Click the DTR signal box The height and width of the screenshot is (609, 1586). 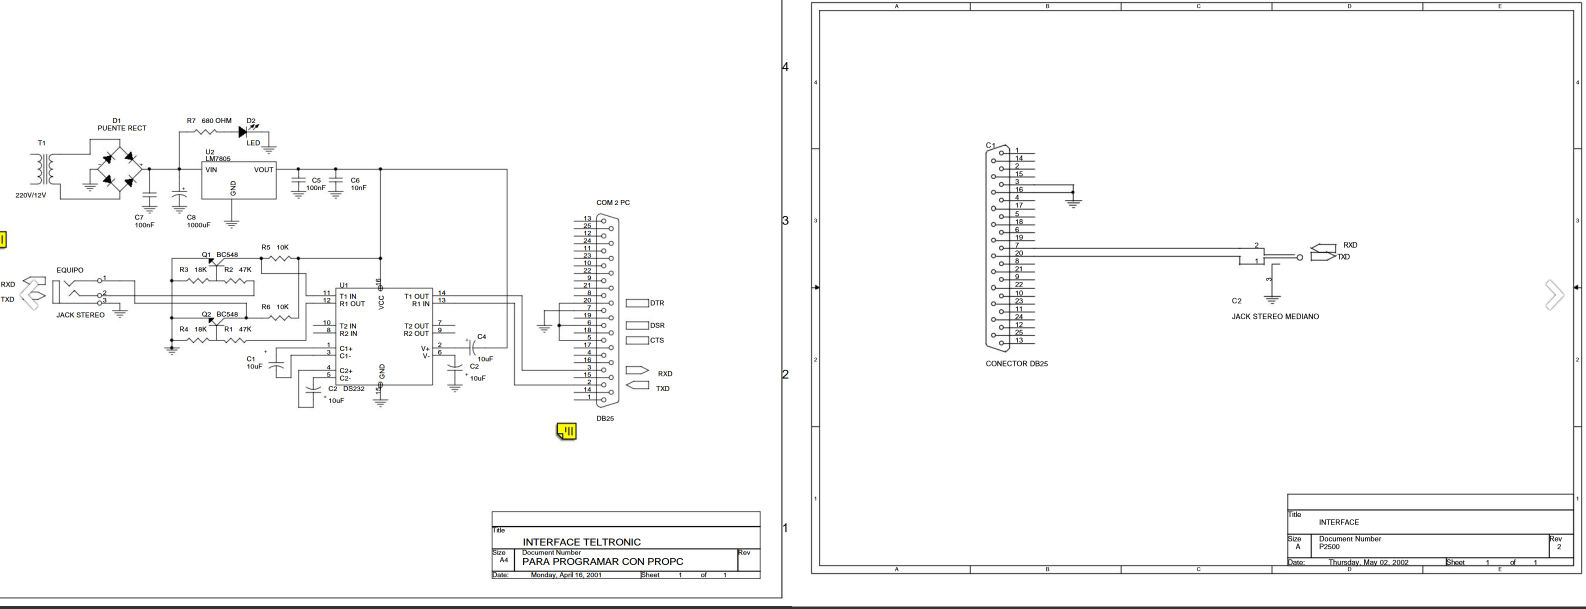(637, 303)
